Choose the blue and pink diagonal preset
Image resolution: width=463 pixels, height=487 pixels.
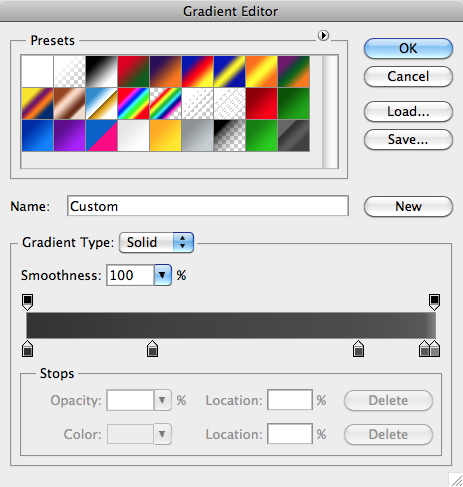[101, 136]
